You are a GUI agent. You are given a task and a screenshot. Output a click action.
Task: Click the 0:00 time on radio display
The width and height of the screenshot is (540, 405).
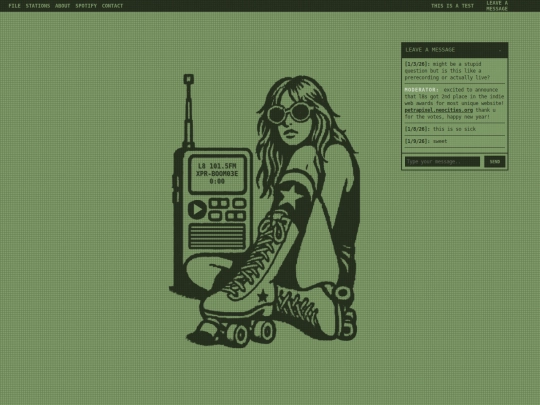217,181
